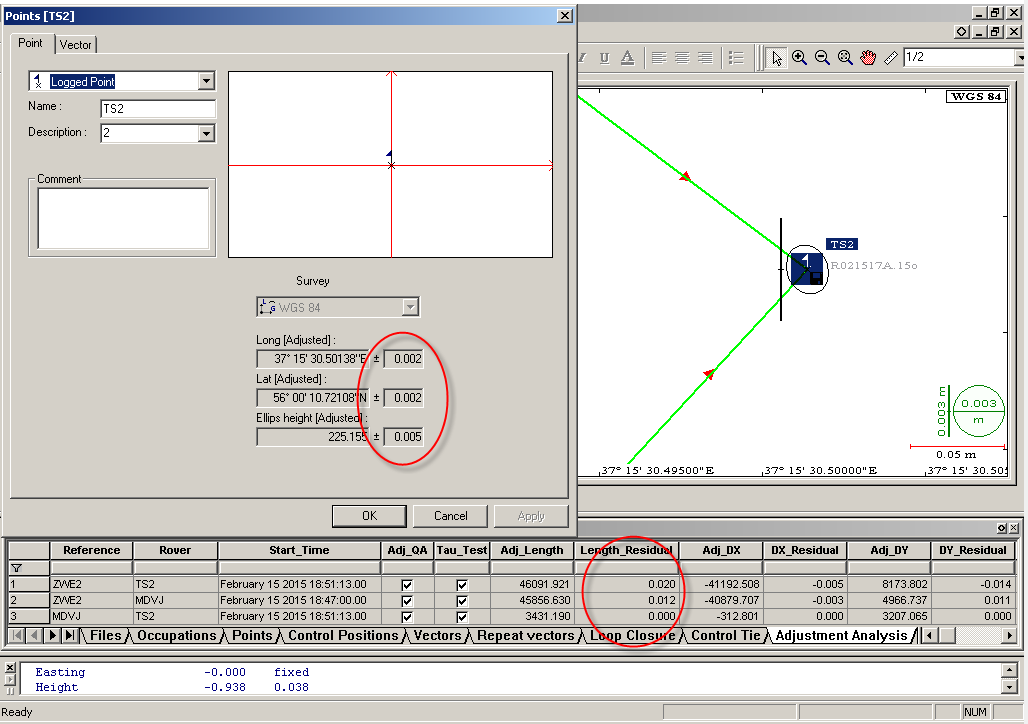1028x724 pixels.
Task: Open the 1/2 scale dropdown
Action: pyautogui.click(x=1019, y=58)
